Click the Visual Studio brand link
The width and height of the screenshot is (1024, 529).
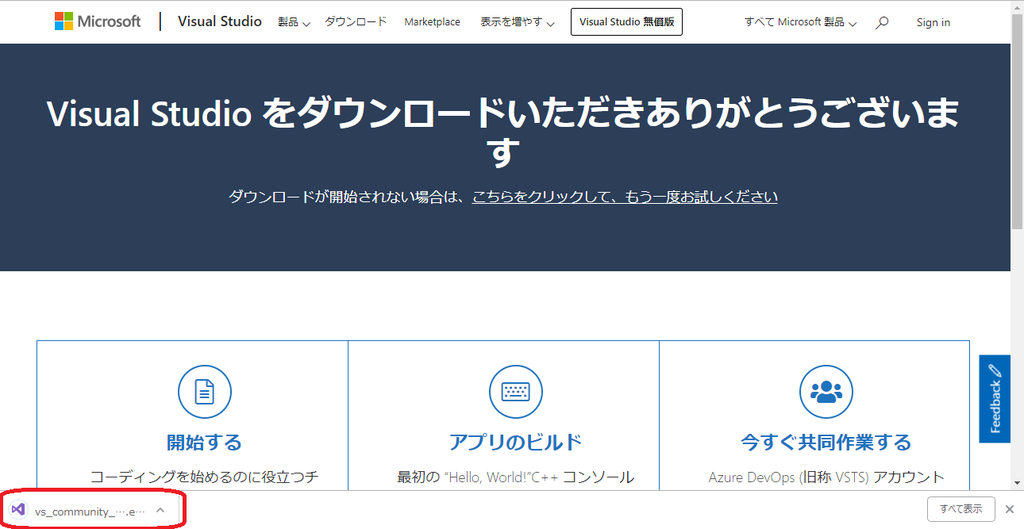coord(219,22)
